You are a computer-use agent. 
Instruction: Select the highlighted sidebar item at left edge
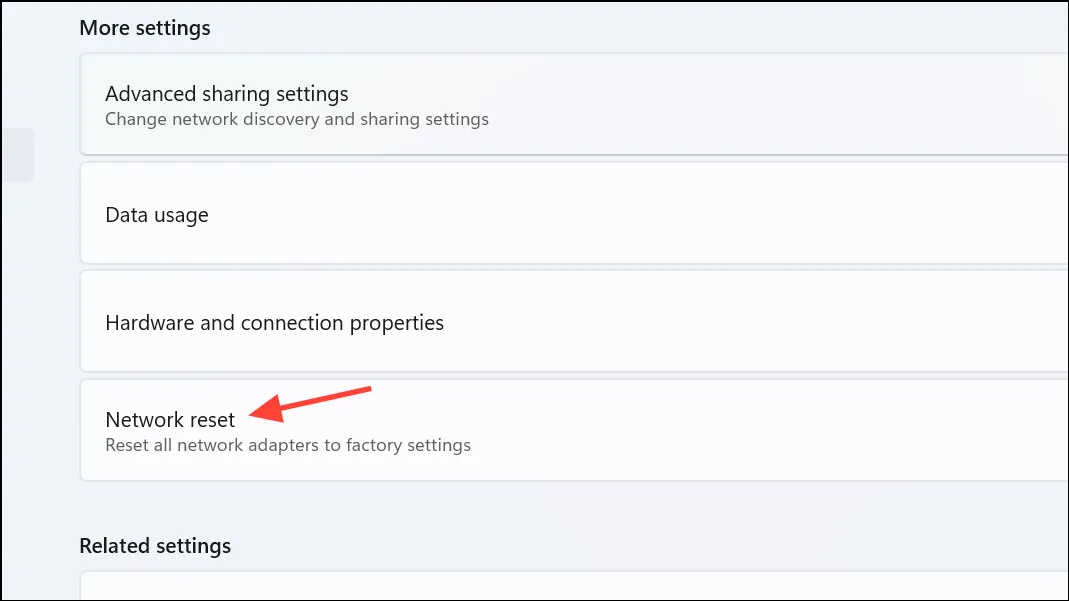point(17,155)
